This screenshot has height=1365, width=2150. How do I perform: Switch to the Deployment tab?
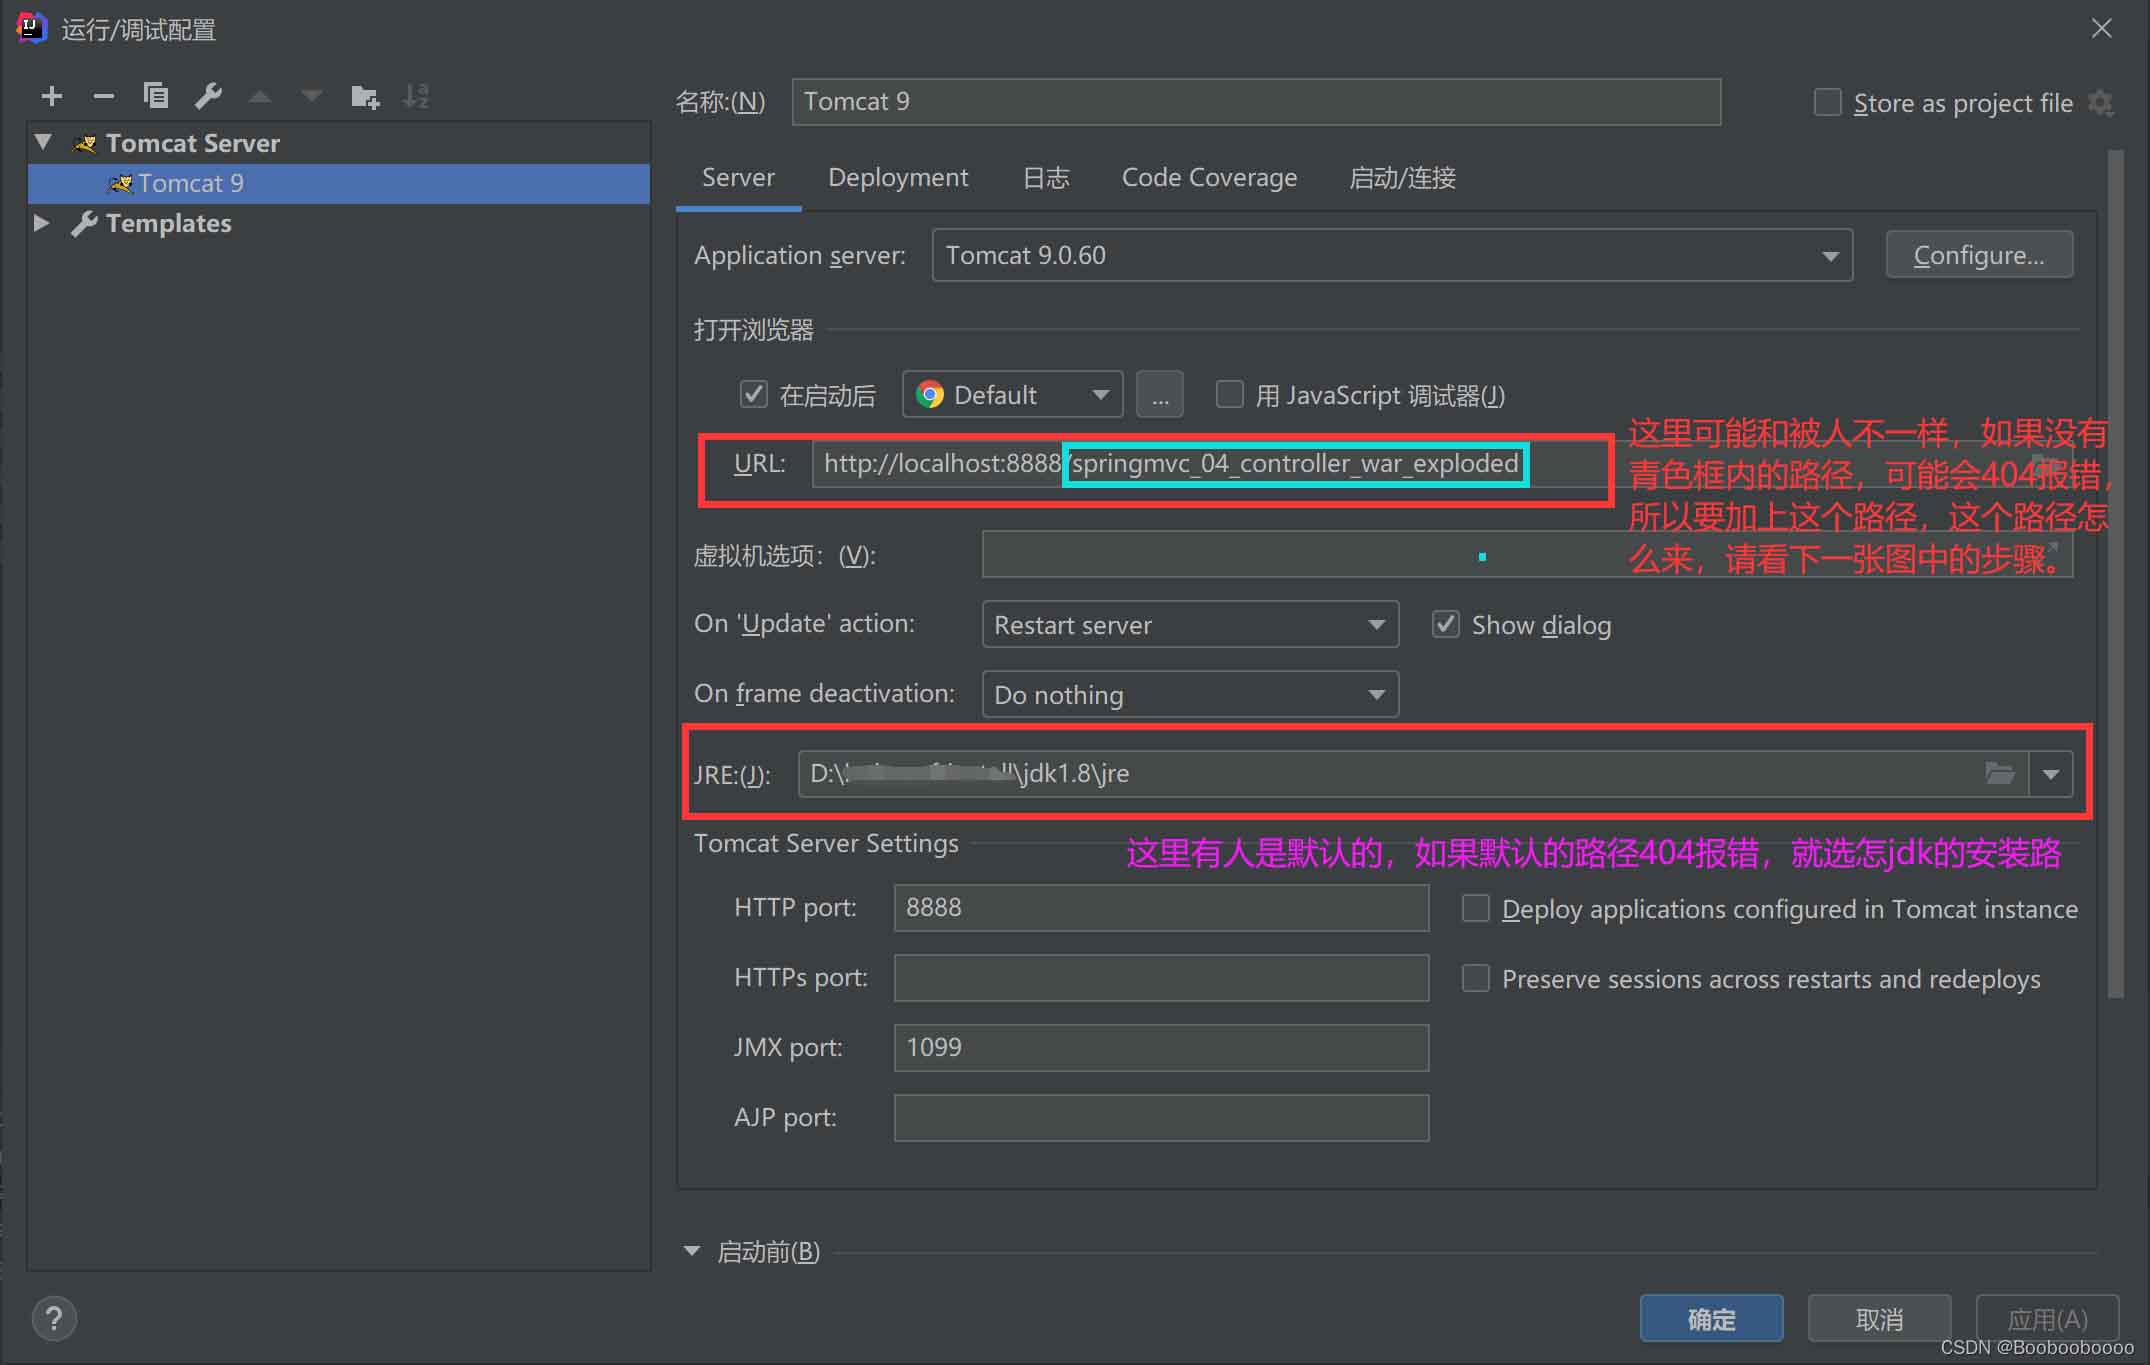[898, 178]
